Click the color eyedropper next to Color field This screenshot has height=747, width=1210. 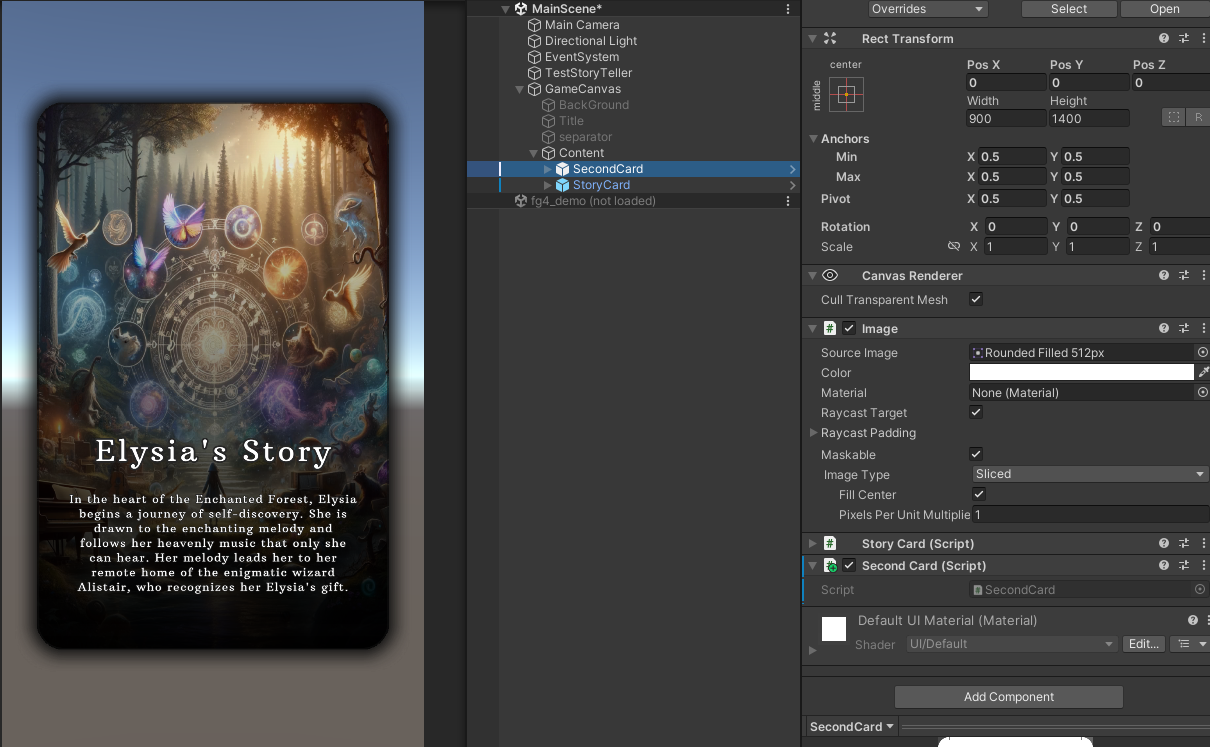1203,373
